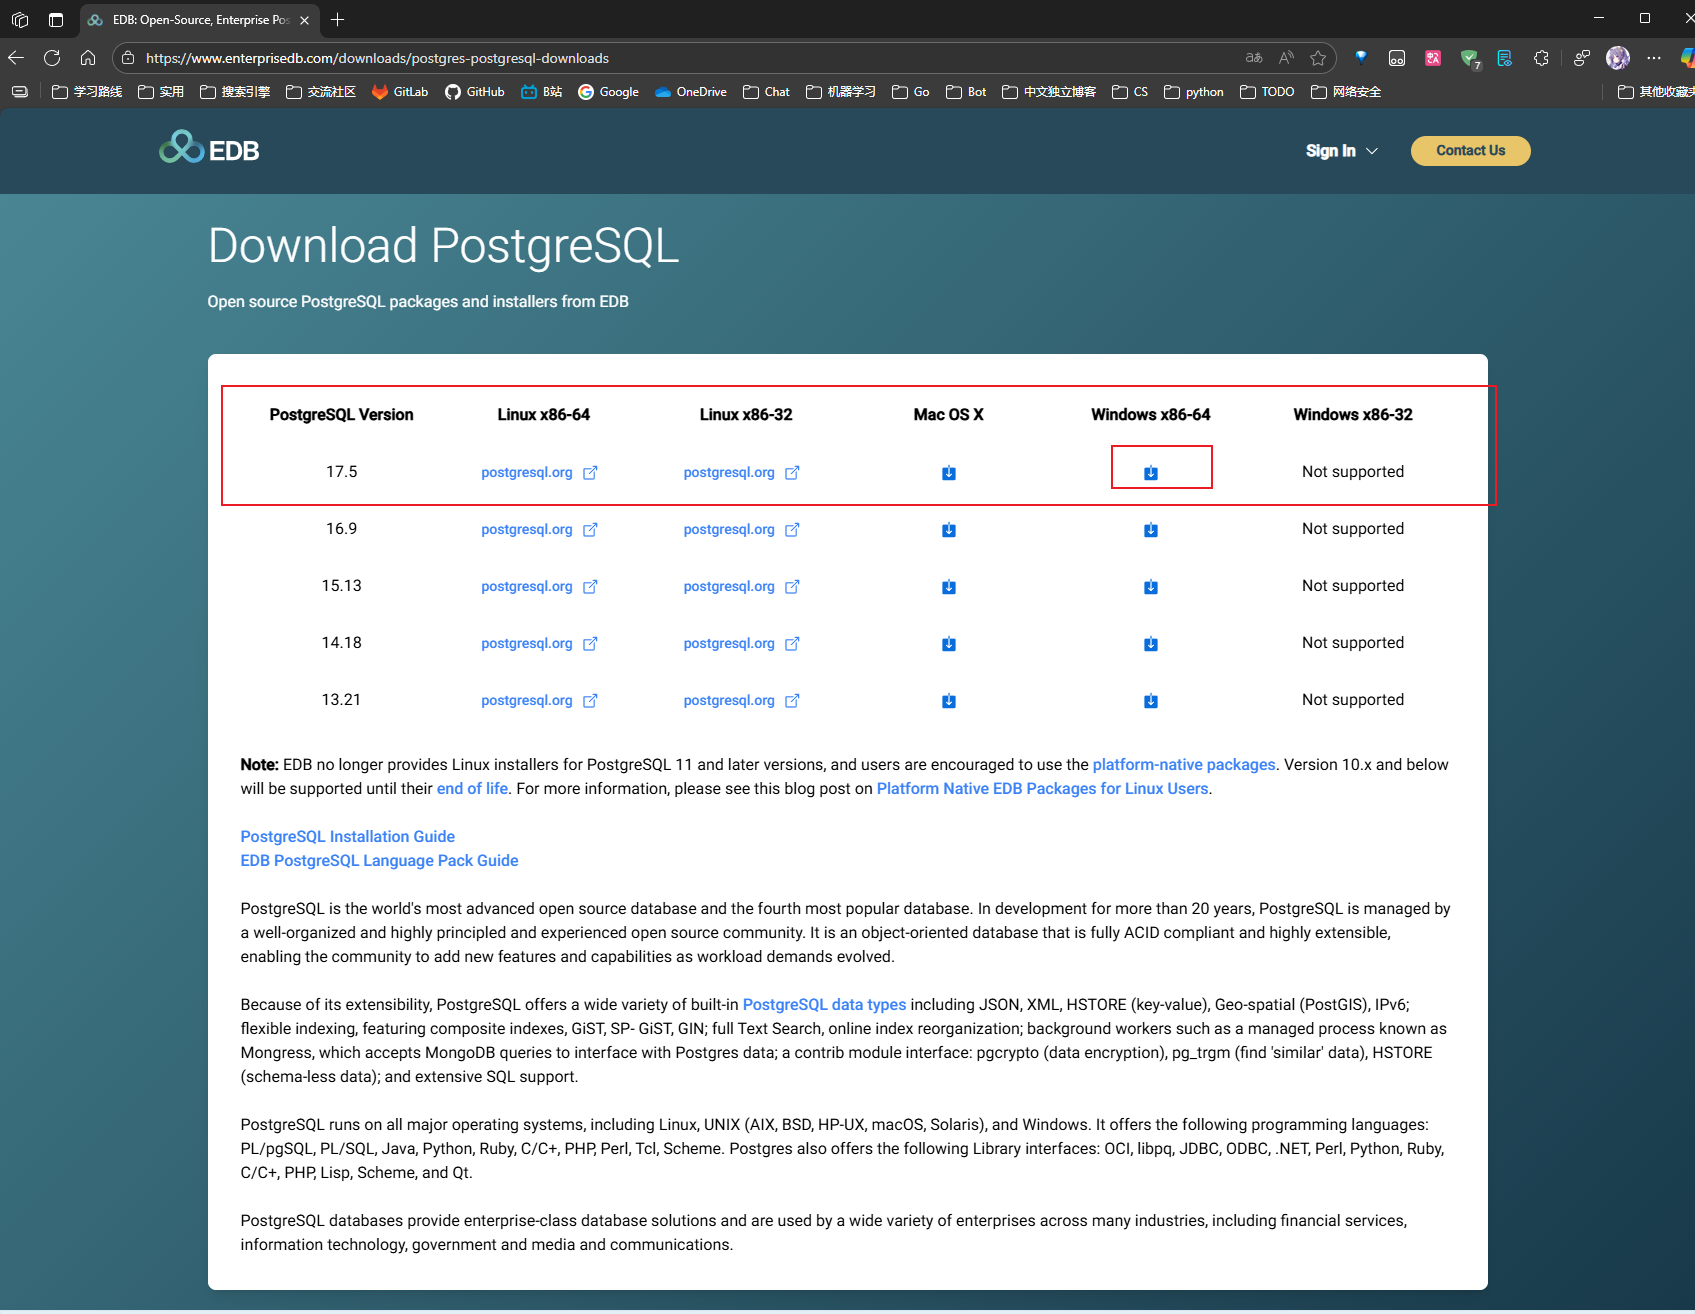This screenshot has height=1314, width=1695.
Task: Open postgresql.org Linux x86-32 link for 13.21
Action: point(741,700)
